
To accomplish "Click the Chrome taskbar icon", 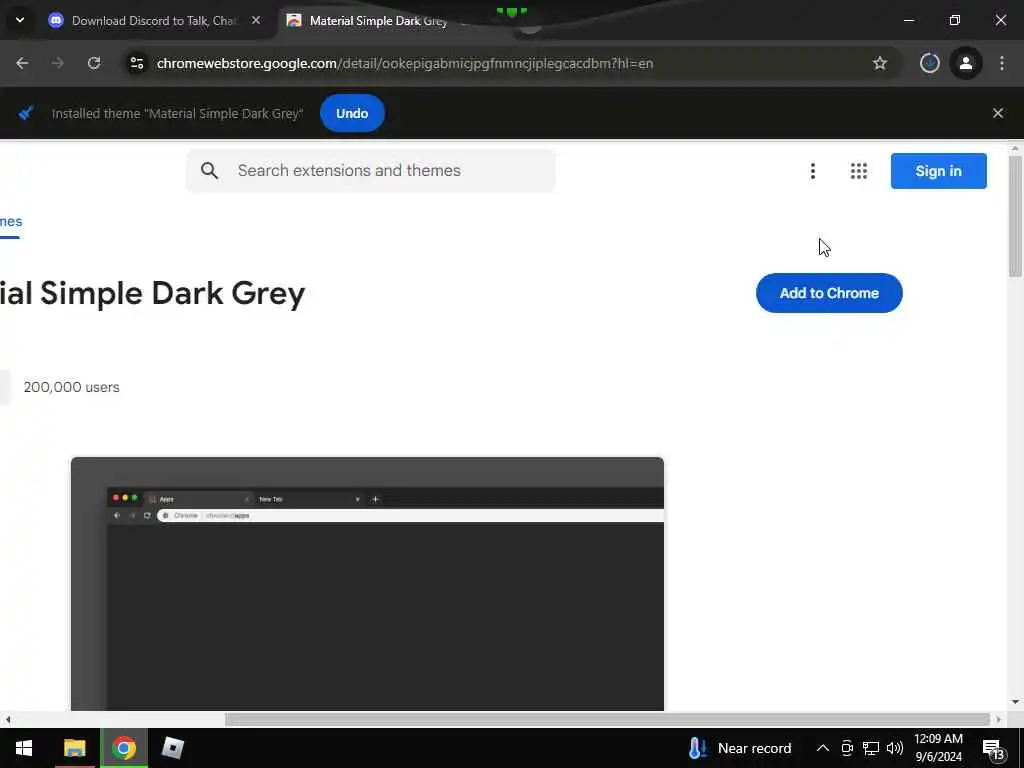I will coord(124,748).
